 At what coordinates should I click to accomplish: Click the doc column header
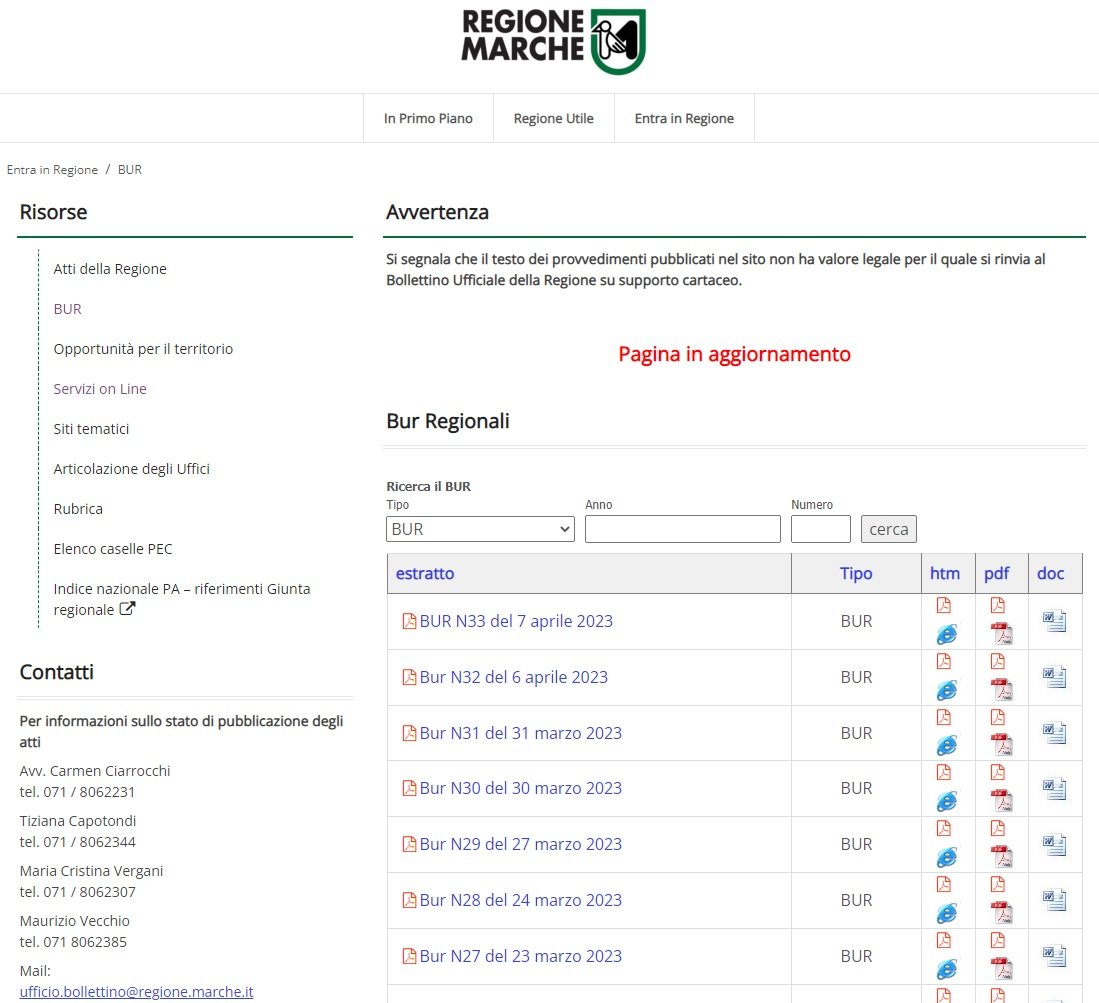tap(1051, 573)
